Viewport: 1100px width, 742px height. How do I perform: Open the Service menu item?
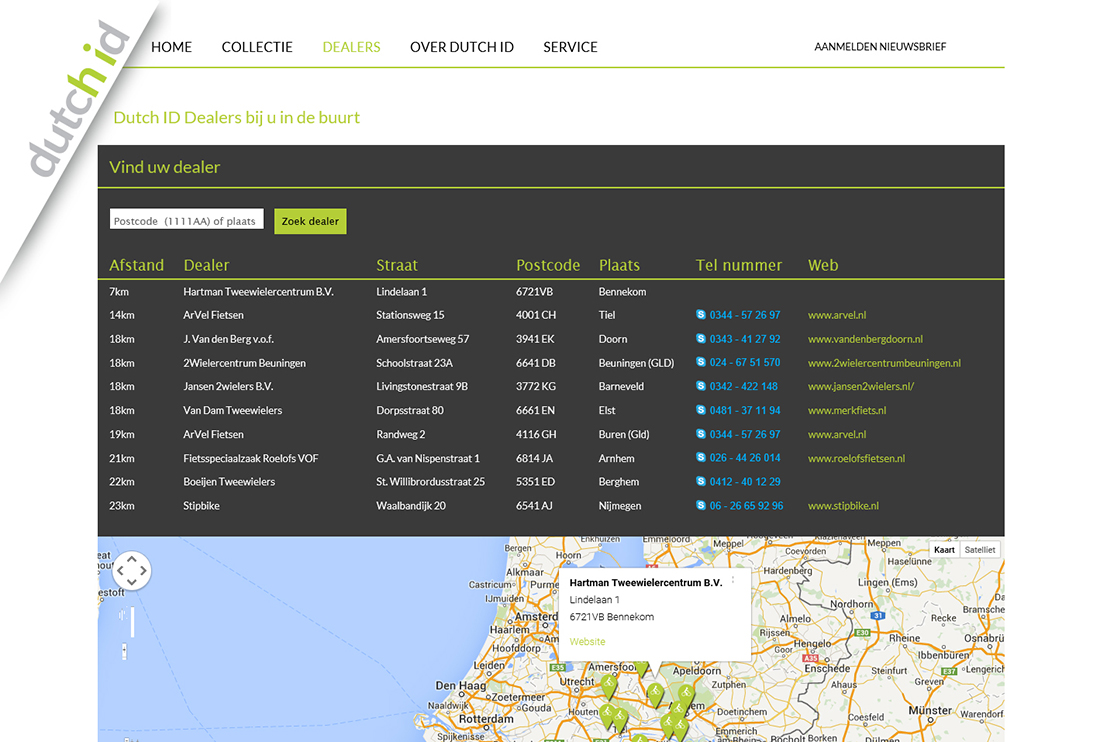(570, 47)
